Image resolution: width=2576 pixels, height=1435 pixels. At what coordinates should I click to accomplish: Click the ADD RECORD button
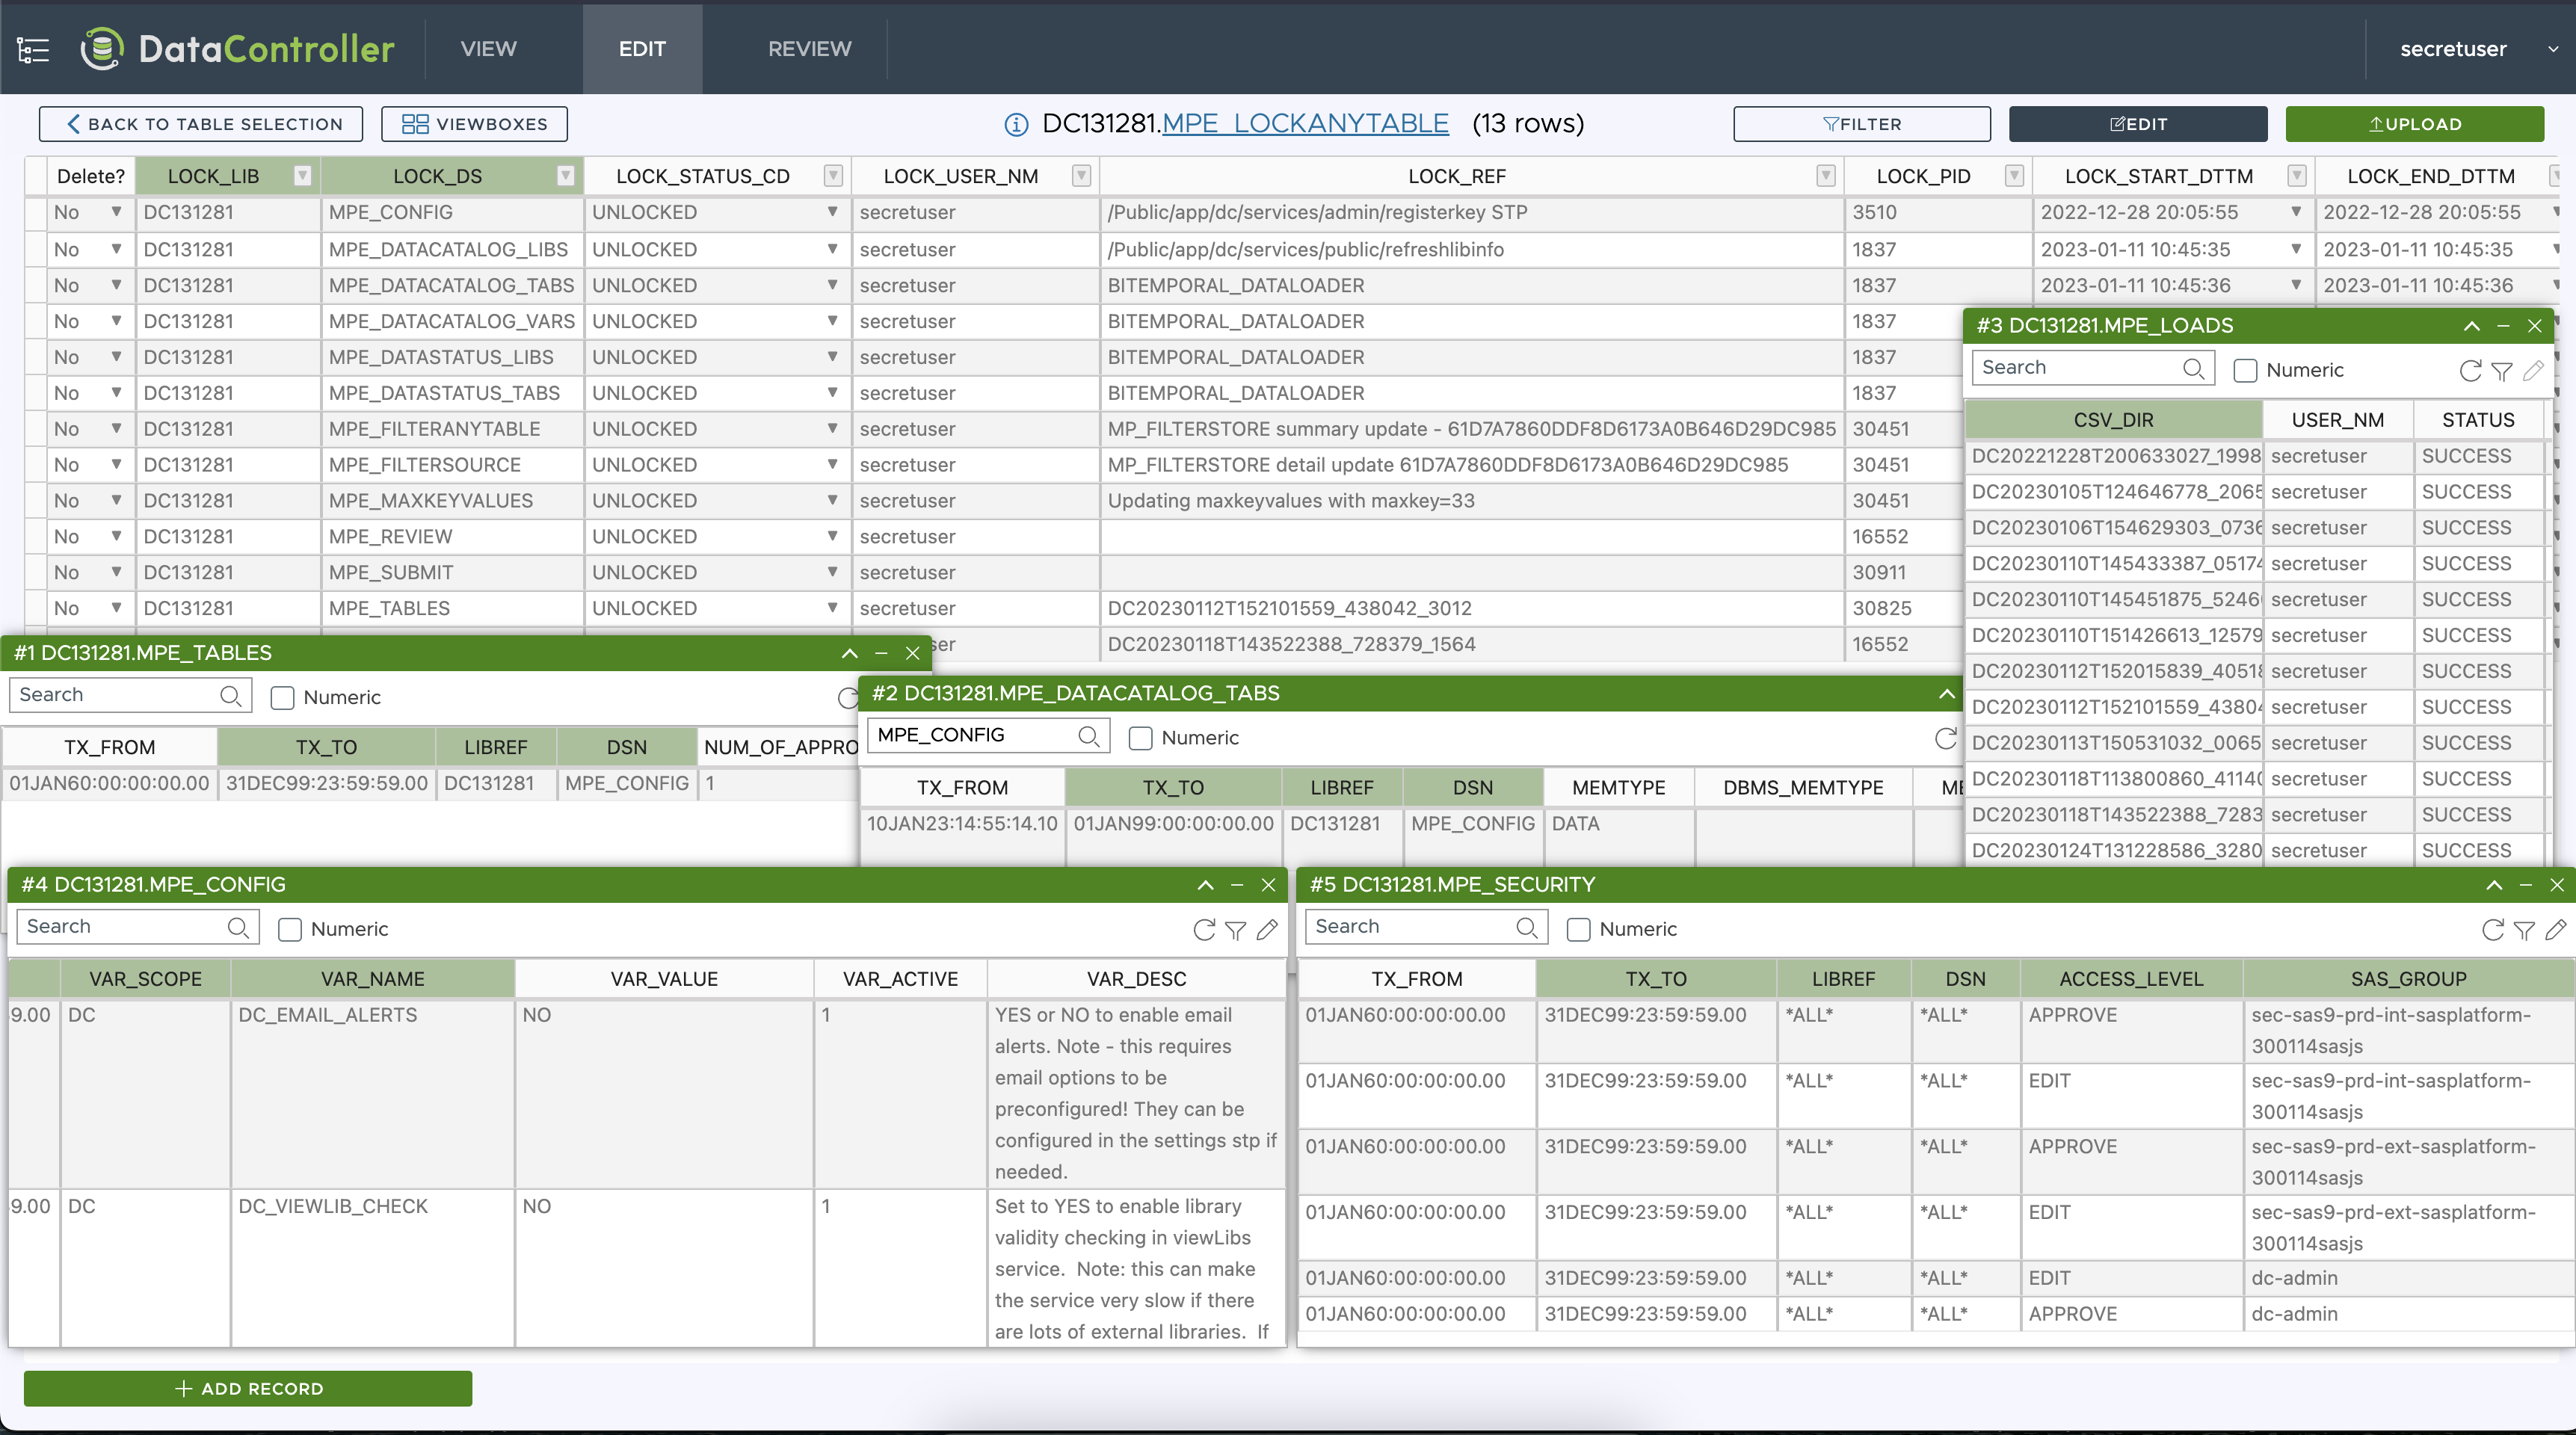tap(248, 1388)
